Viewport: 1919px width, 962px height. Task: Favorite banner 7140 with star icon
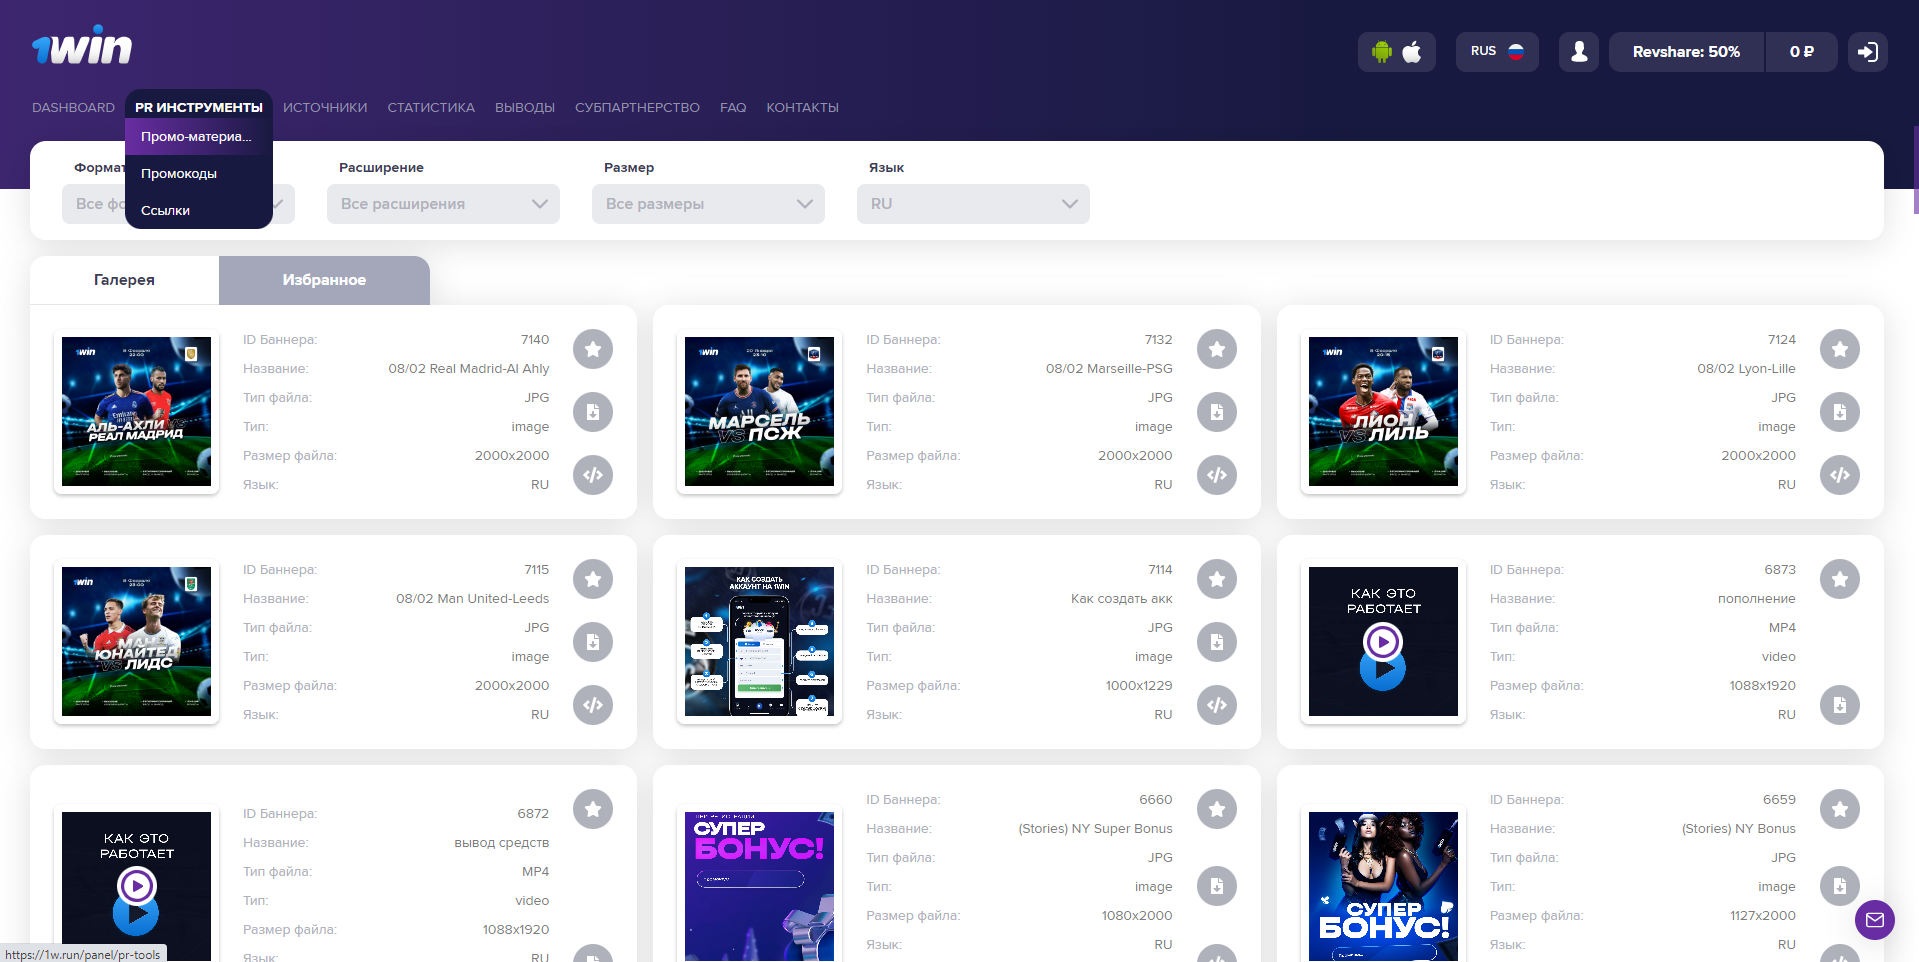click(593, 349)
